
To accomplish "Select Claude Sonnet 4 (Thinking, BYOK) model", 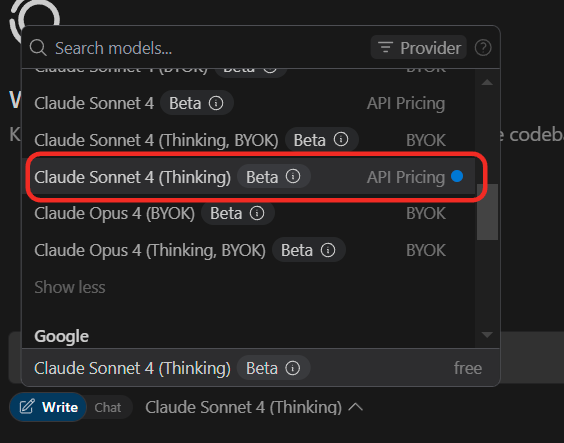I will click(248, 140).
